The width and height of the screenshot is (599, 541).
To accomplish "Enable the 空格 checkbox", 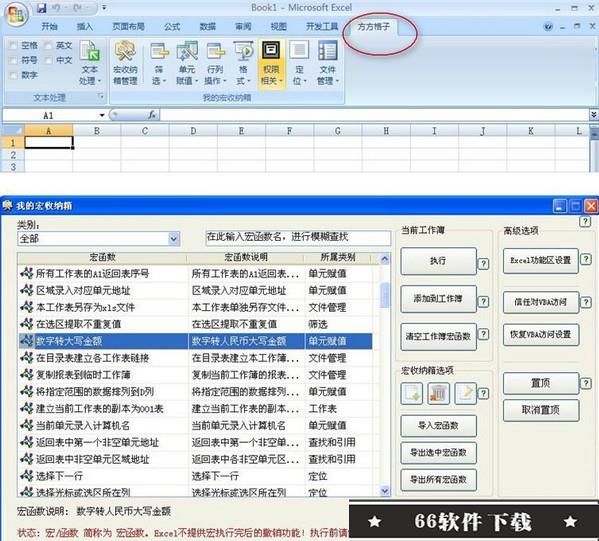I will pos(13,46).
